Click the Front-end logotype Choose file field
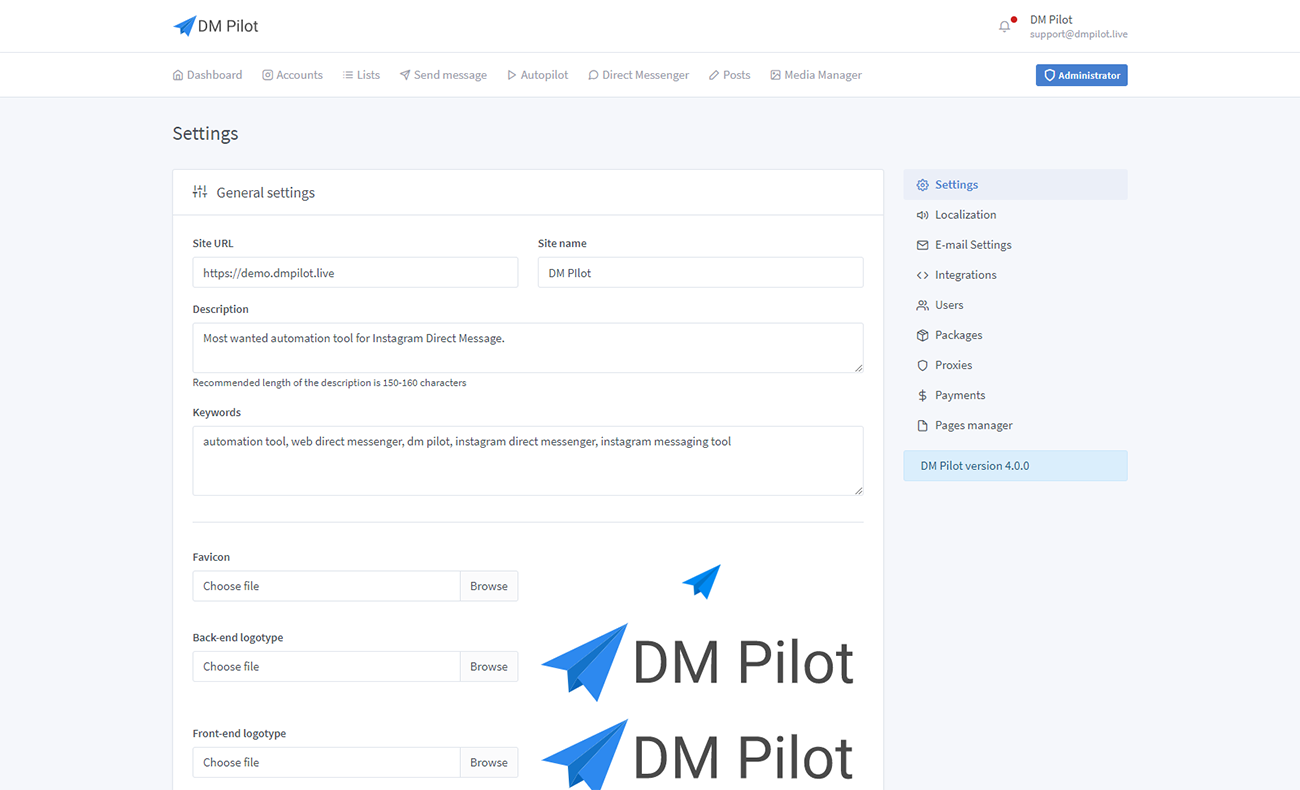The width and height of the screenshot is (1300, 790). pos(326,762)
